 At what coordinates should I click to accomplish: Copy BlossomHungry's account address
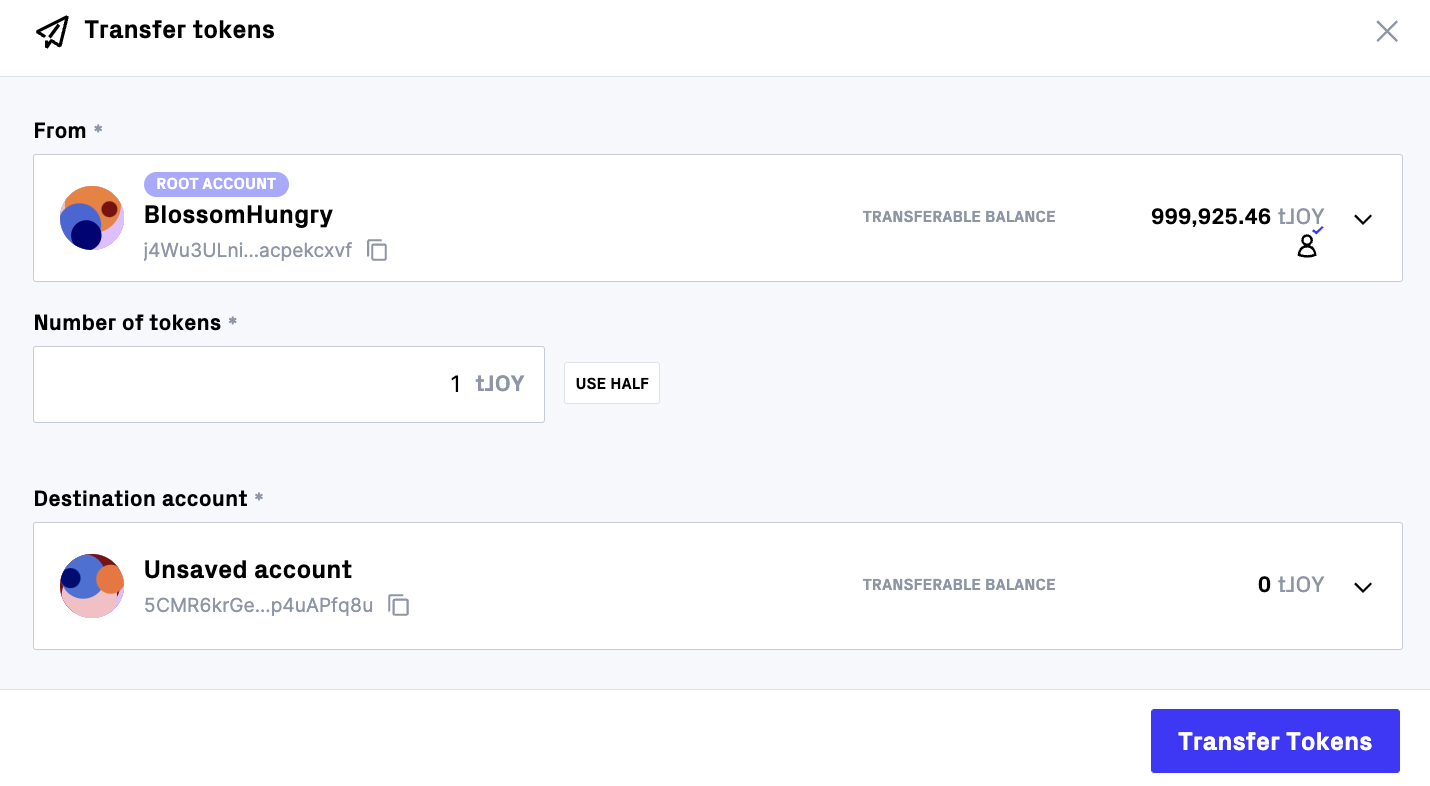point(377,251)
